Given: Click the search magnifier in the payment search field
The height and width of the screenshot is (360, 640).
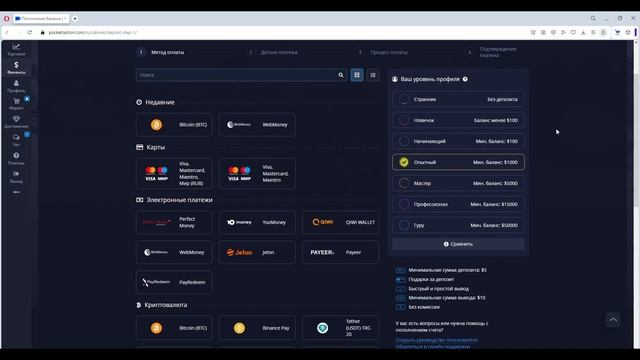Looking at the screenshot, I should click(341, 75).
